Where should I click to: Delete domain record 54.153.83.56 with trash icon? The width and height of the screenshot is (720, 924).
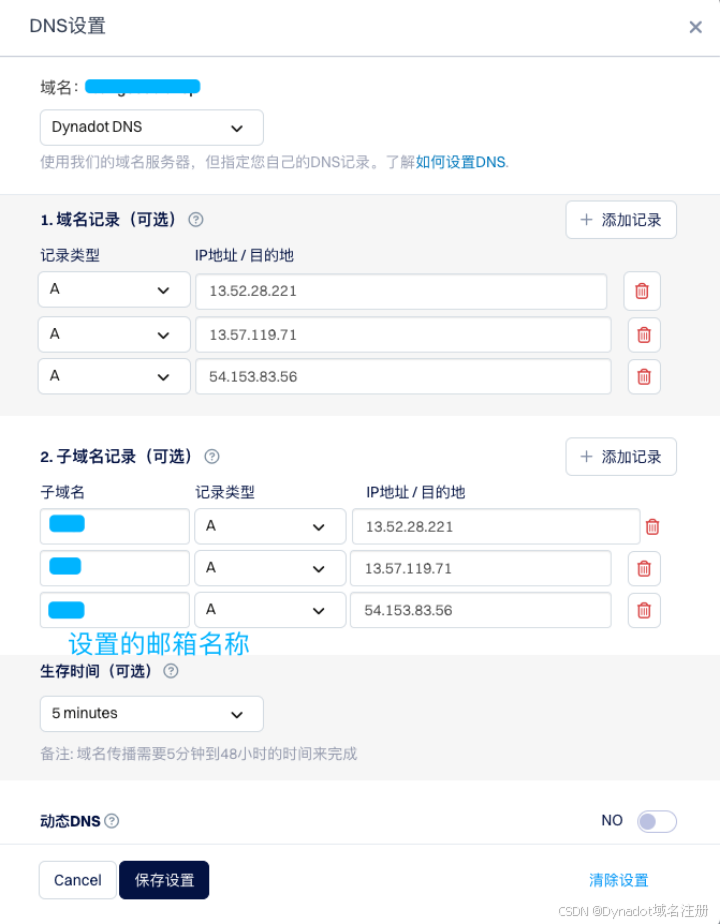pos(644,377)
